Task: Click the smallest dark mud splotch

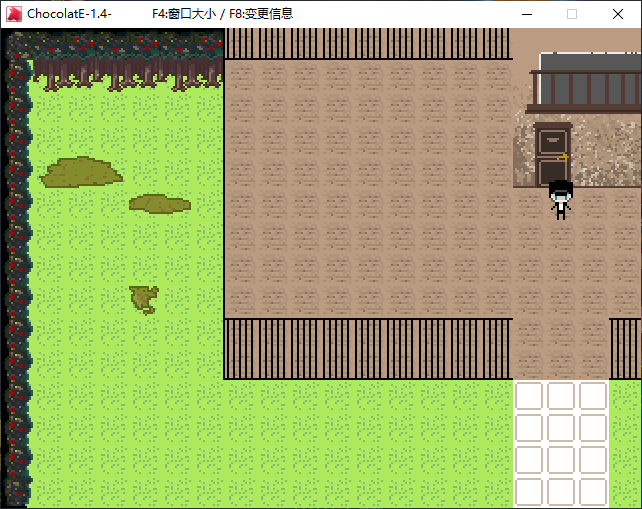Action: 144,298
